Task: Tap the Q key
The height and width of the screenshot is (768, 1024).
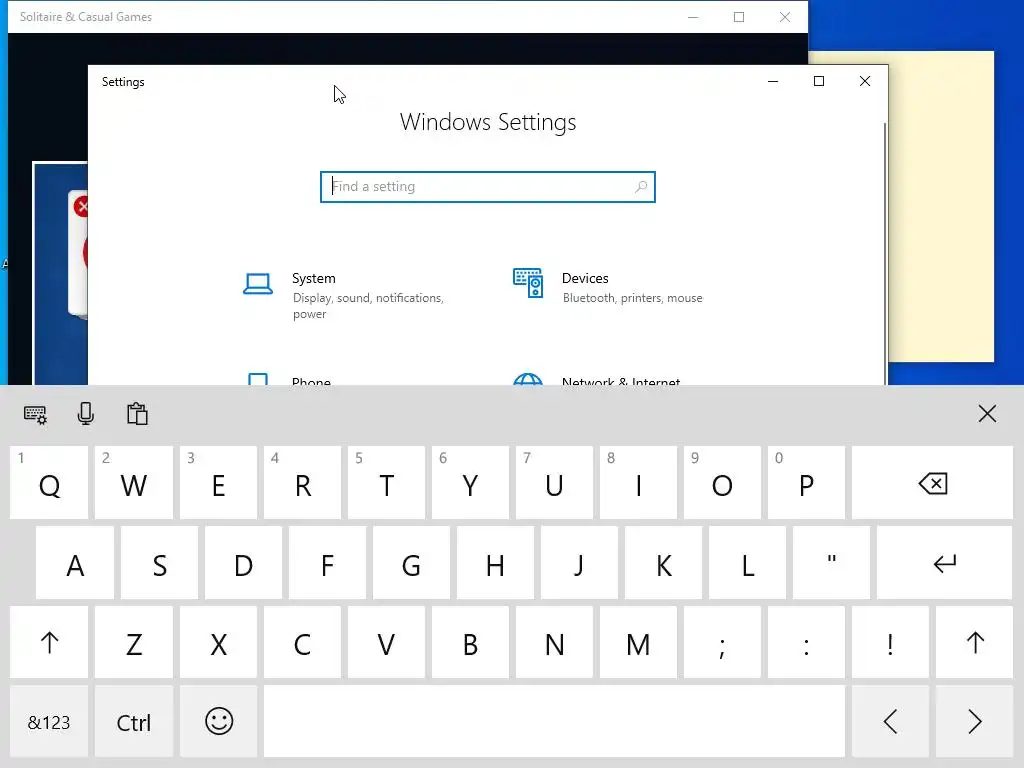Action: [49, 483]
